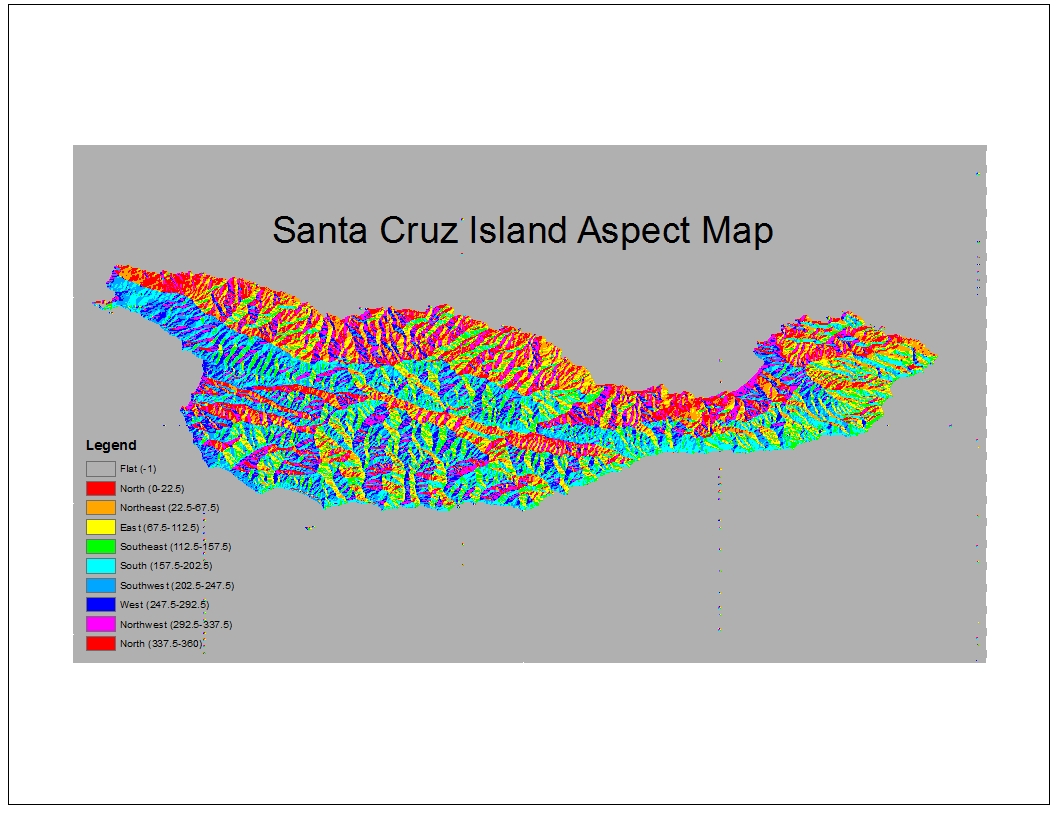Select the 'East (67.5-112.5)' legend label
Viewport: 1056px width, 816px height.
[160, 527]
